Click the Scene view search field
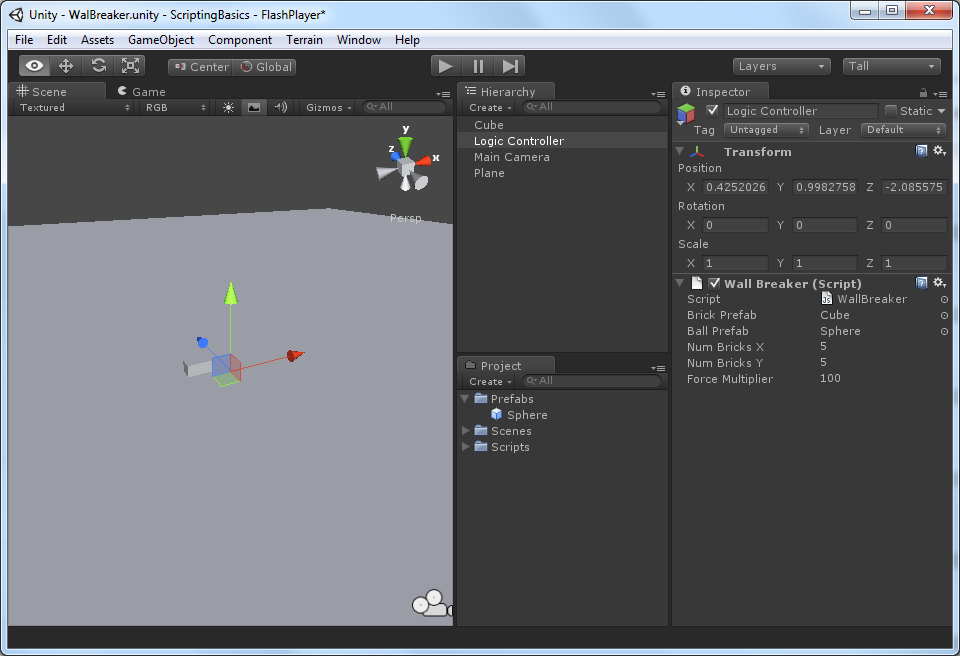The width and height of the screenshot is (960, 656). tap(404, 107)
